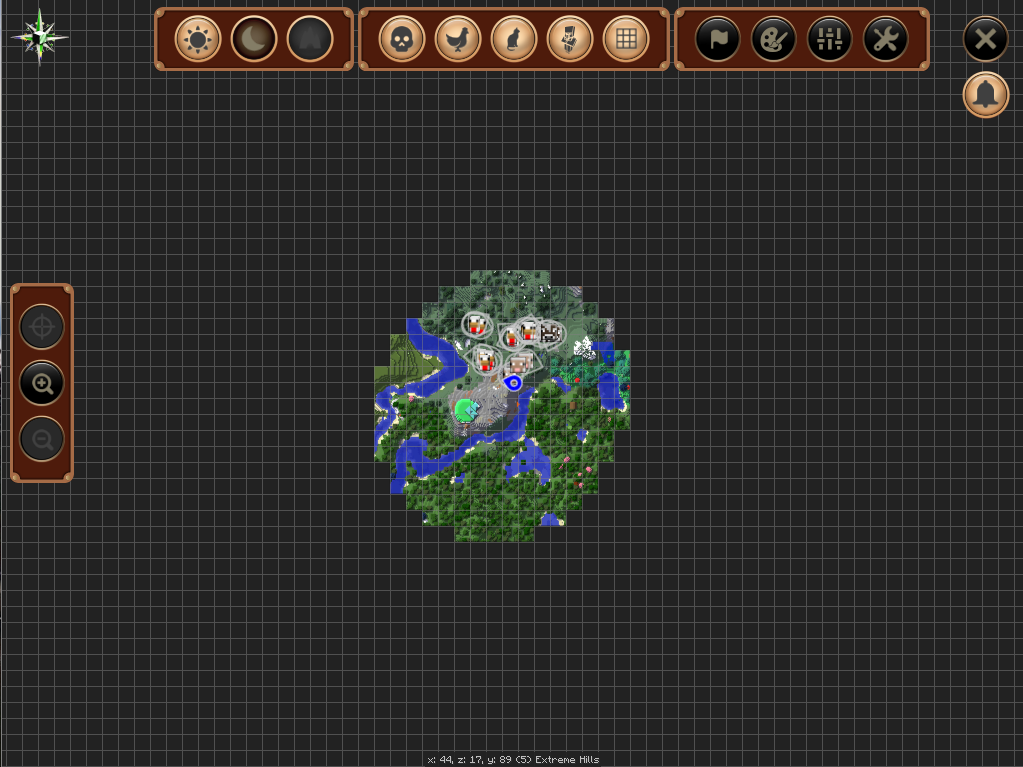Select the cow mob icon on the map
Screen dimensions: 1023x767
pos(551,333)
